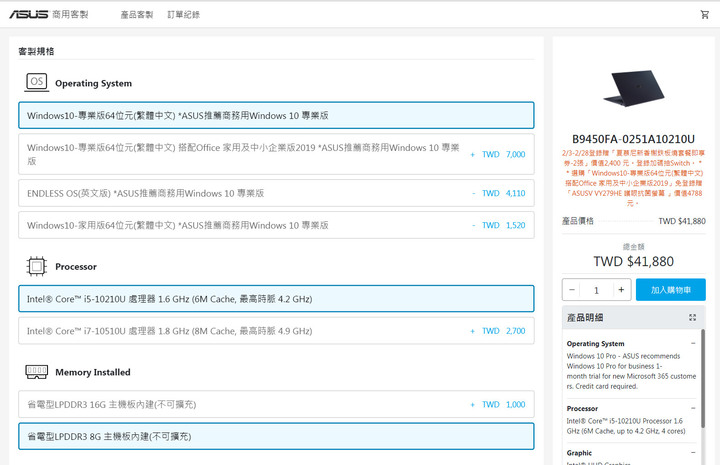Open the 訂單紀錄 menu
Viewport: 720px width, 465px height.
[183, 15]
